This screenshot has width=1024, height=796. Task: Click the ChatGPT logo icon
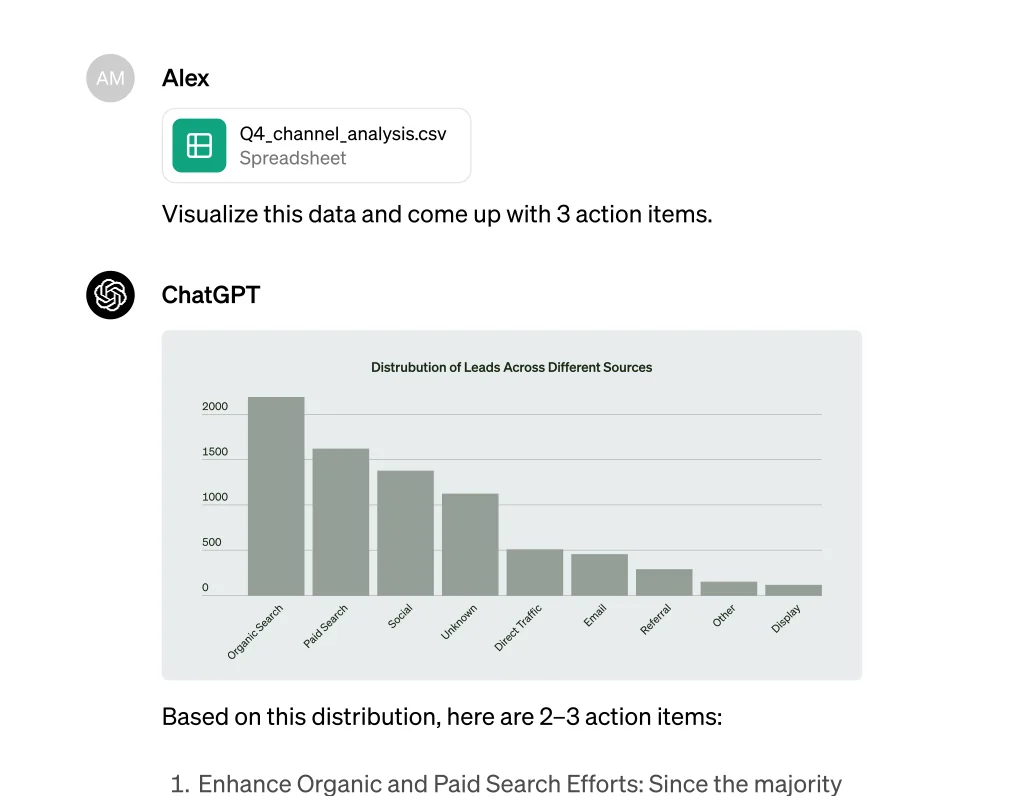(110, 295)
